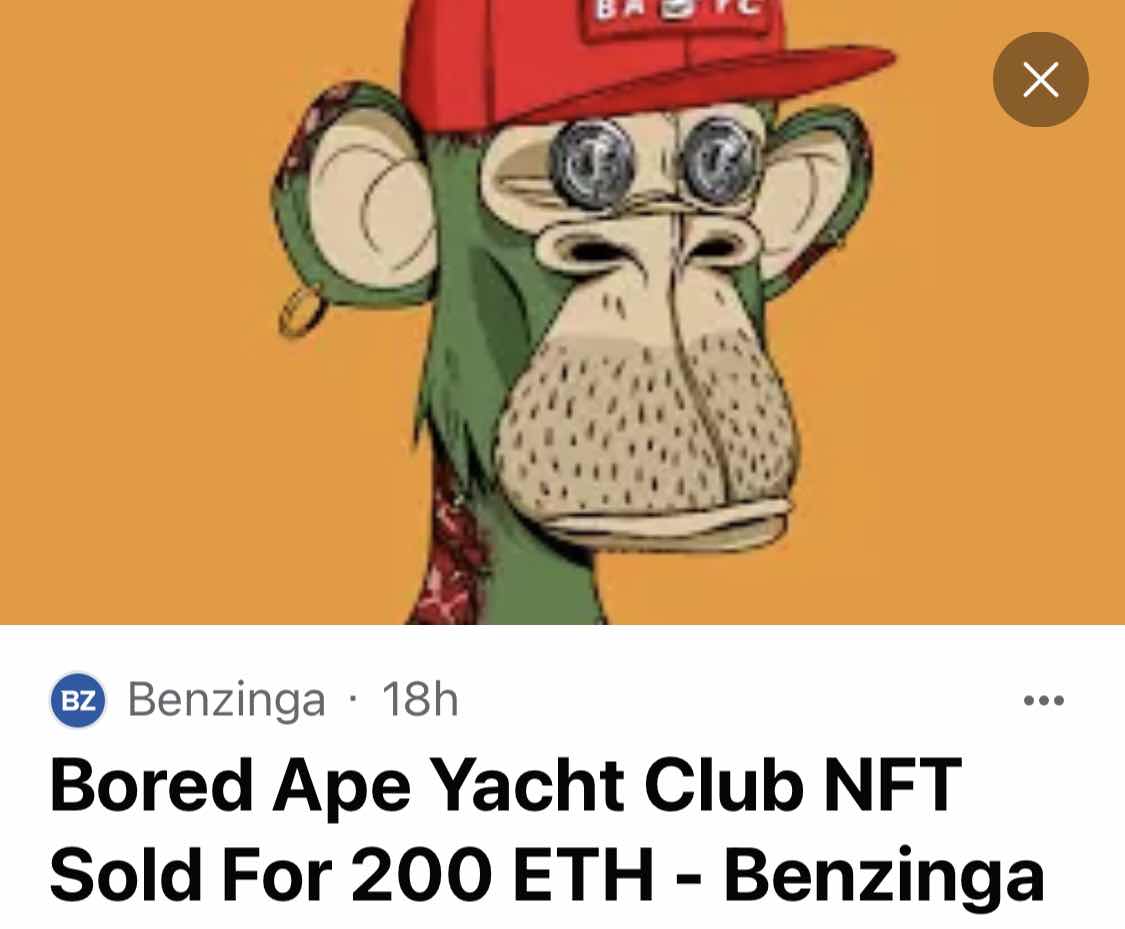Open the three-dot more options menu
The image size is (1125, 929).
tap(1044, 700)
